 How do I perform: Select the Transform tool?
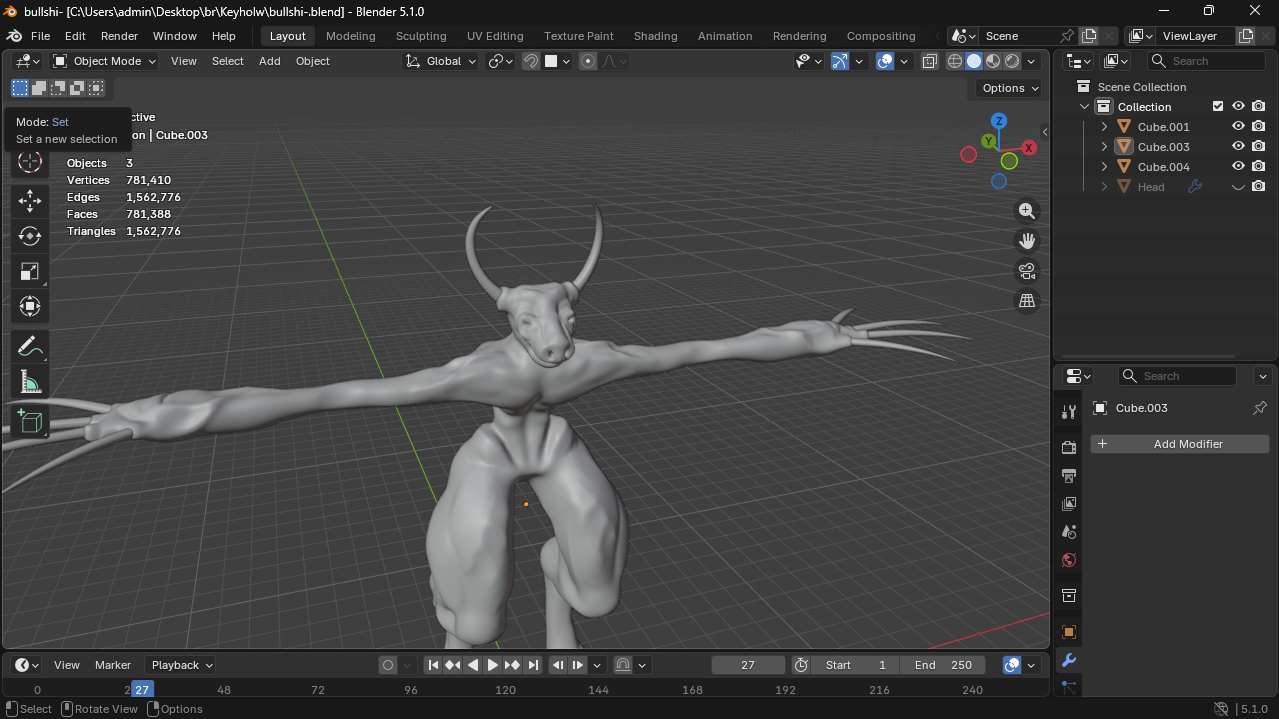[x=30, y=306]
